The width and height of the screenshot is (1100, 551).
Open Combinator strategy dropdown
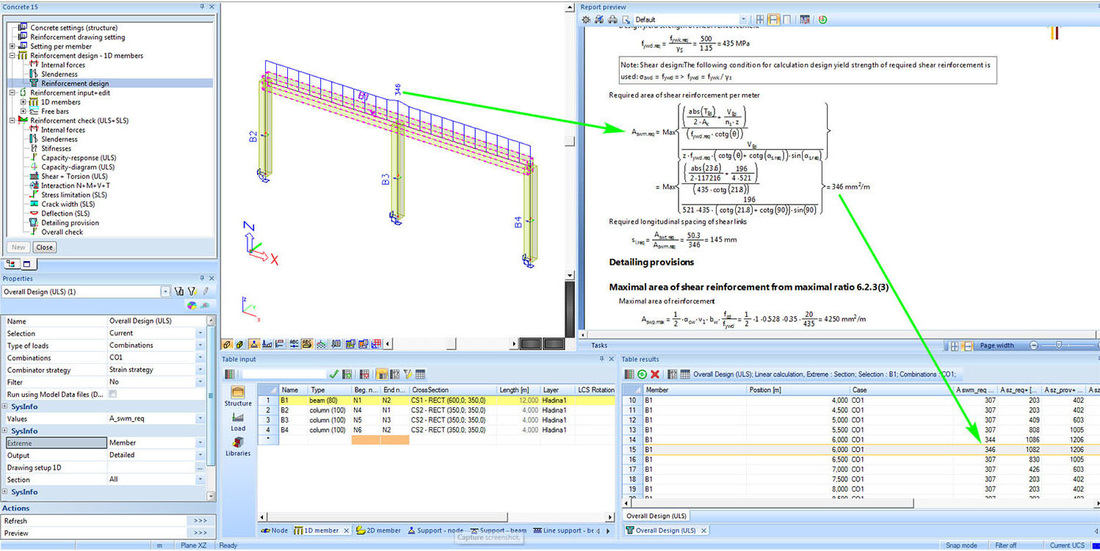click(x=201, y=369)
